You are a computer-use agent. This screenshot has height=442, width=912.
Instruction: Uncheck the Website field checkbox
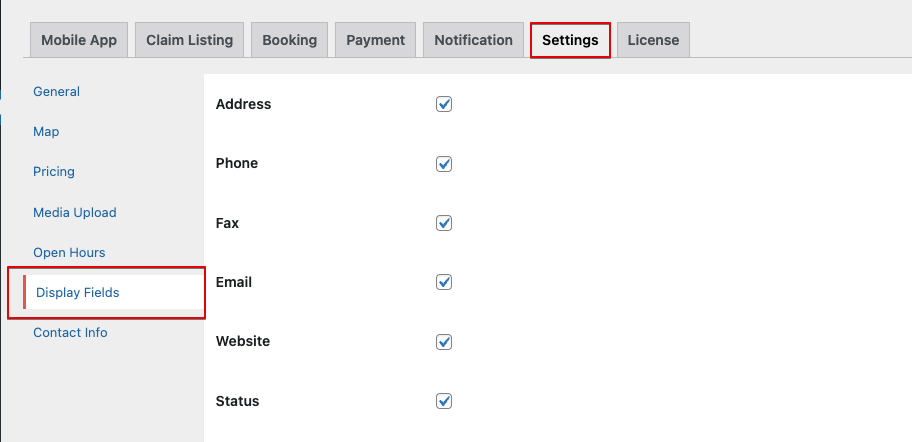(x=444, y=341)
